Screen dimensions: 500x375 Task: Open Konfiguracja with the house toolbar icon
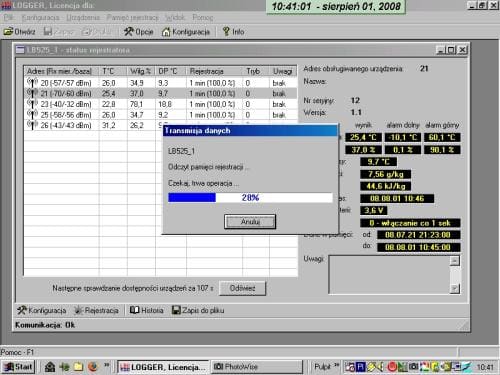point(166,32)
